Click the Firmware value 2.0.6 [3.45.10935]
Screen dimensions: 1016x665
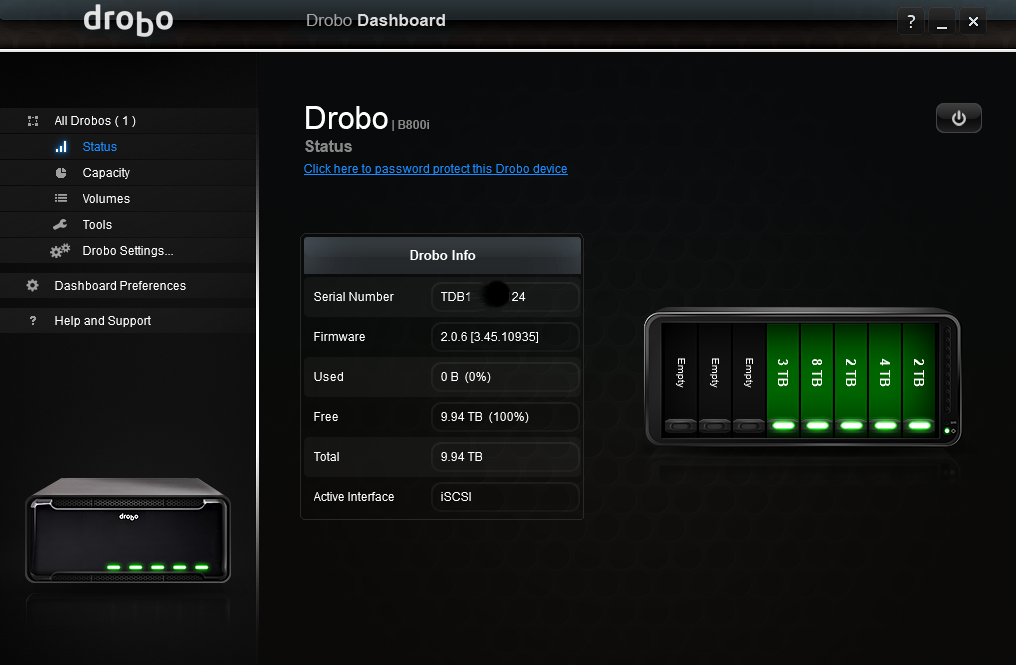coord(489,337)
